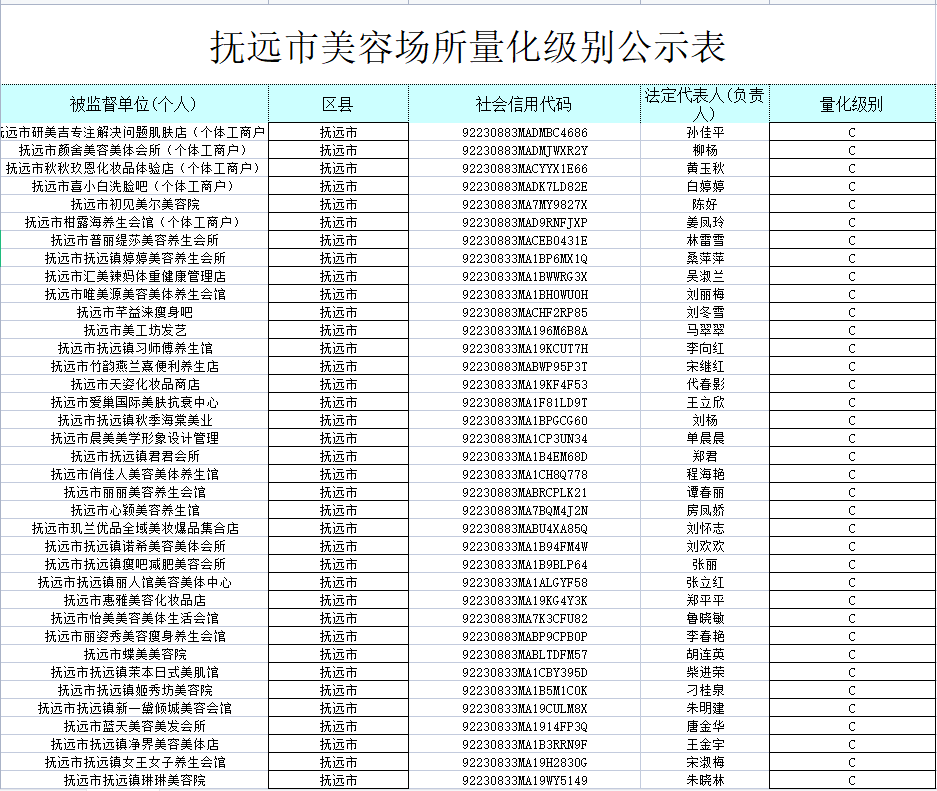
Task: Select the name 房凤娇
Action: coord(705,510)
